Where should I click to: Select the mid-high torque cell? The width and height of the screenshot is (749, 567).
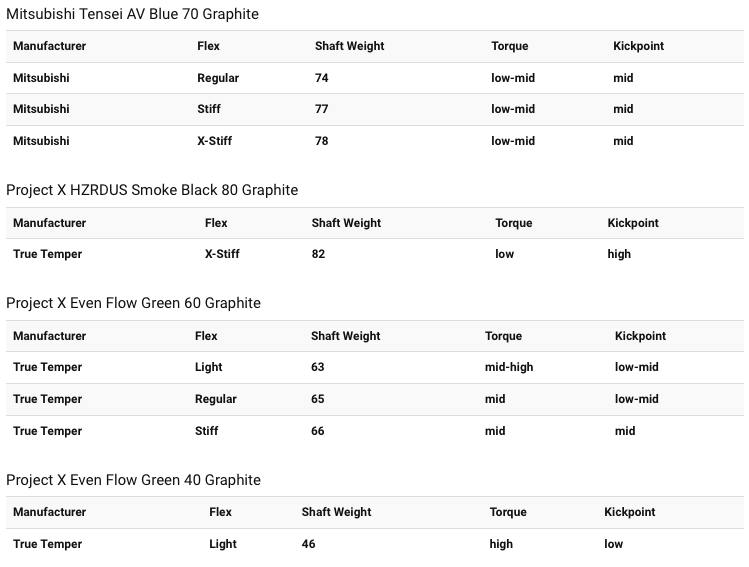pyautogui.click(x=509, y=367)
